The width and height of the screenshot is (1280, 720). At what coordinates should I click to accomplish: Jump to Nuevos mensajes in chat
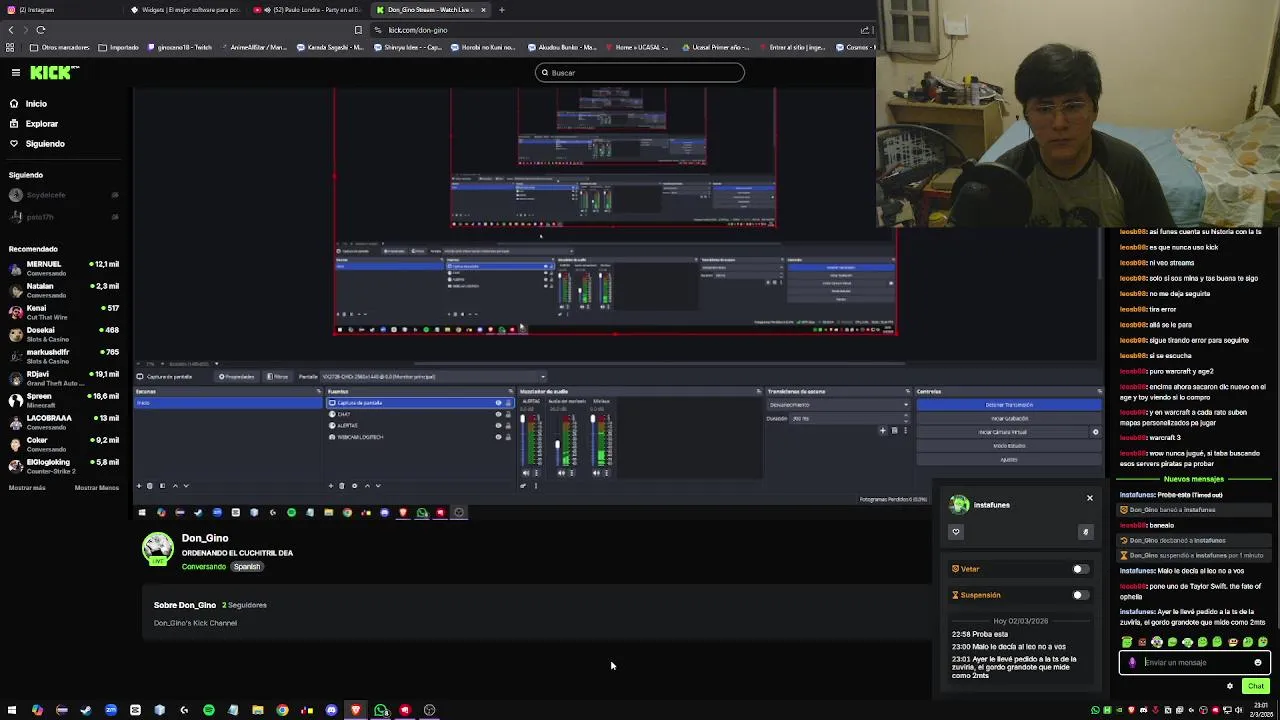(x=1193, y=479)
